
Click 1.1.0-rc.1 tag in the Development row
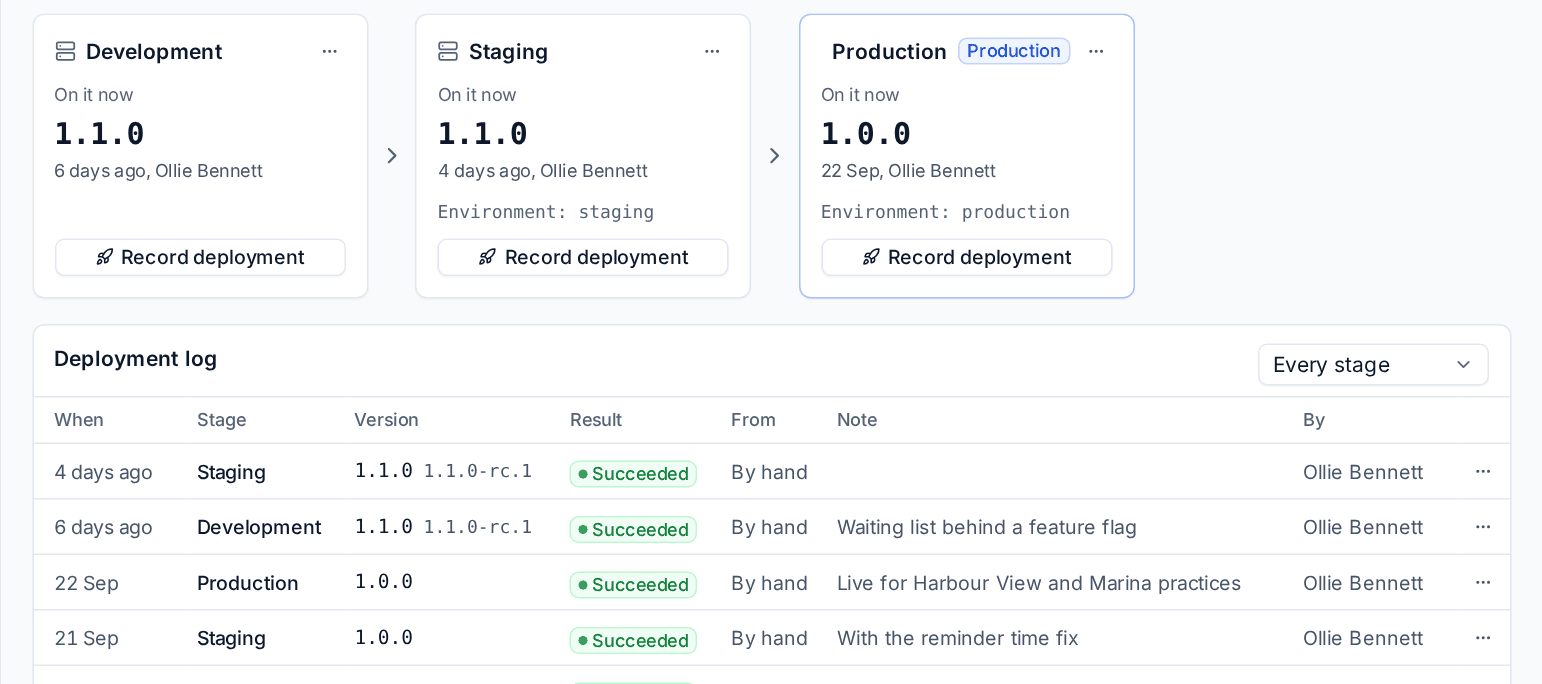478,527
